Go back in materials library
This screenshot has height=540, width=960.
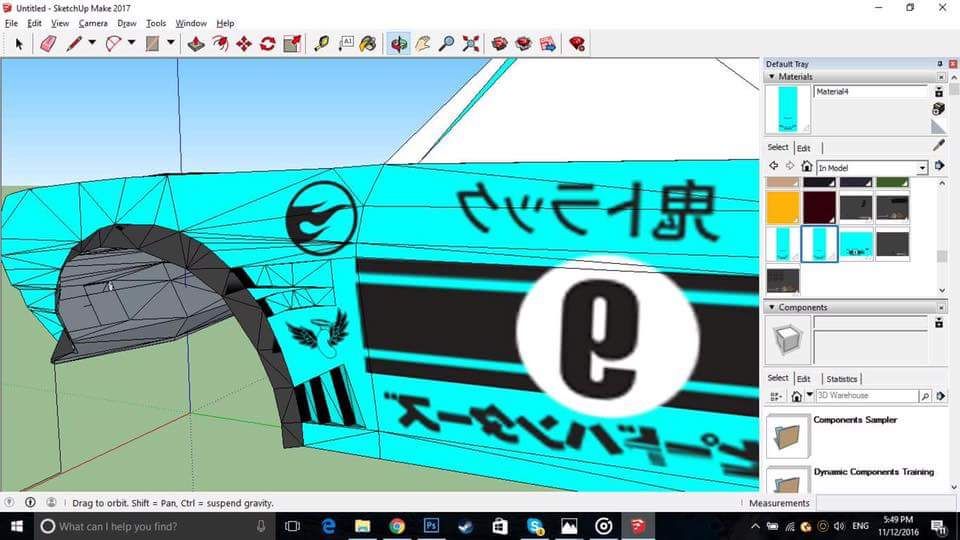[774, 166]
